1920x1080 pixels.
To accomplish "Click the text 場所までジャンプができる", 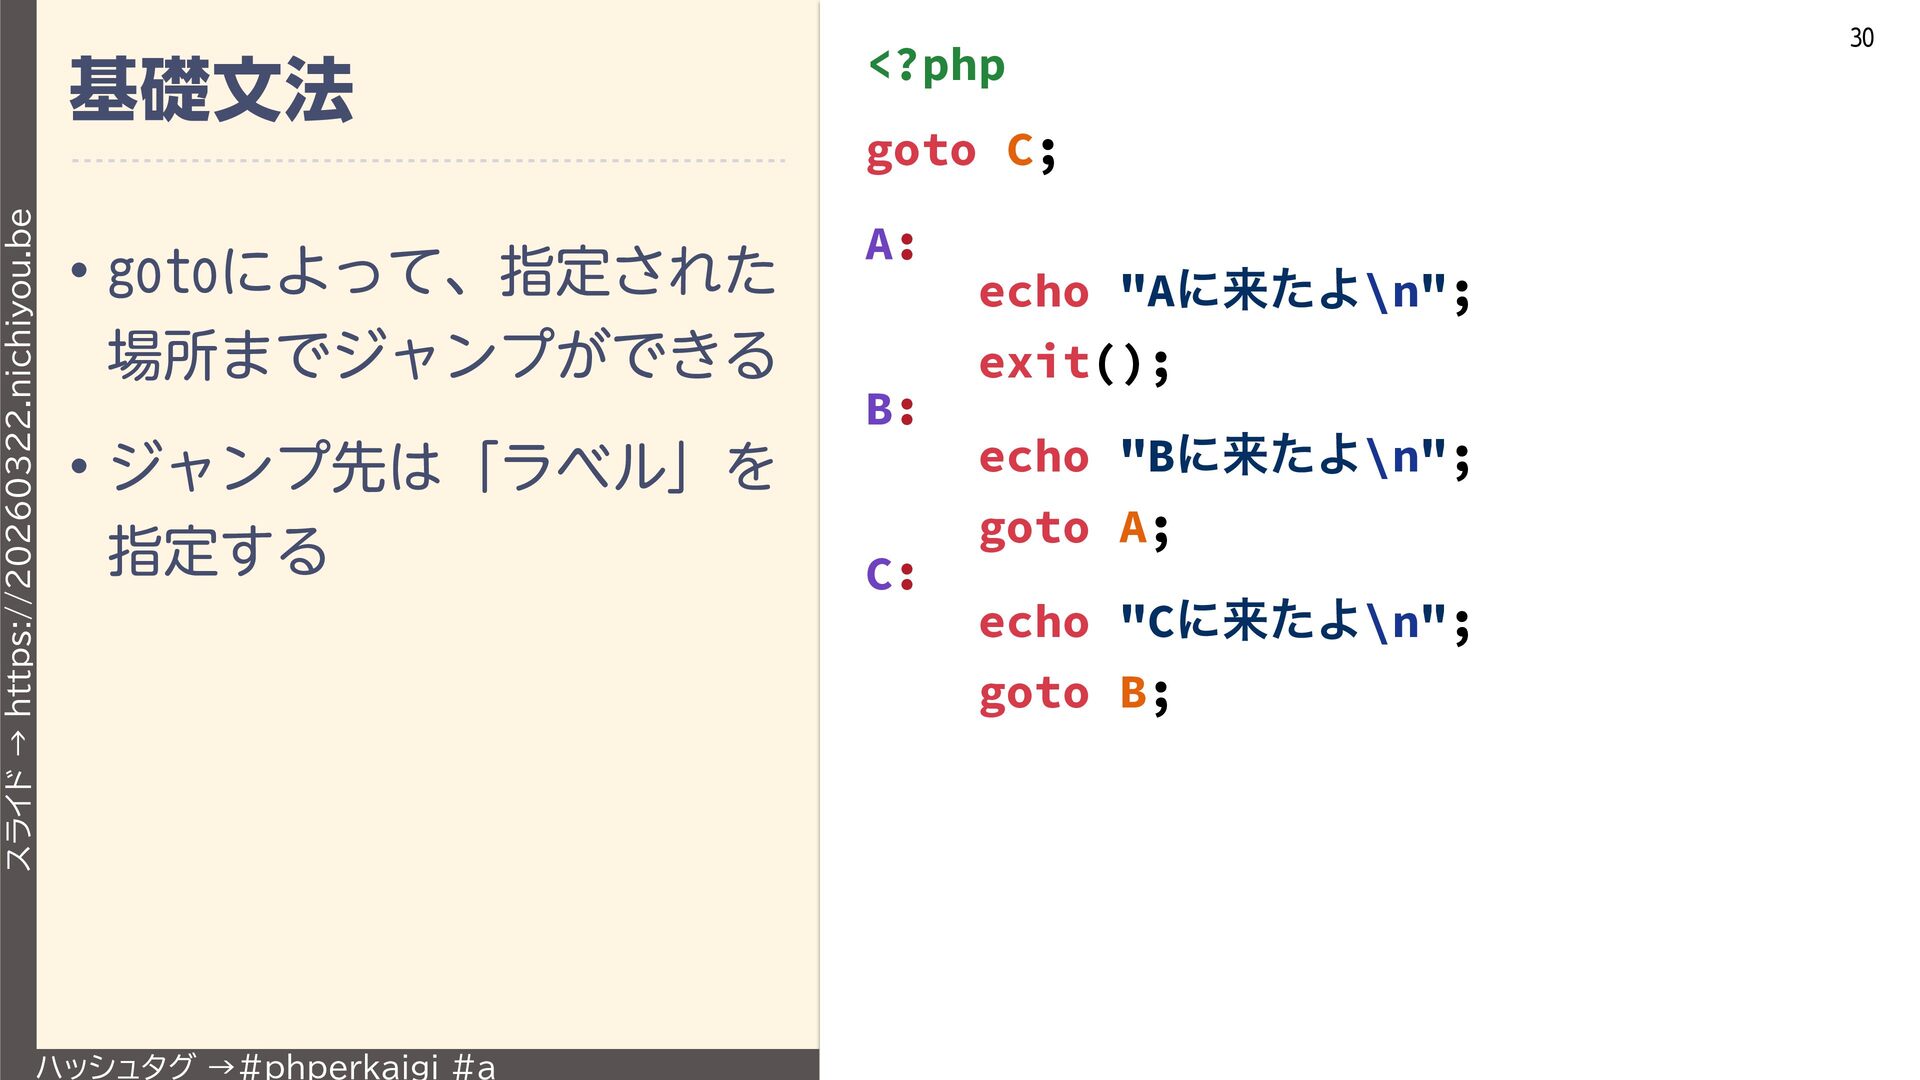I will [440, 355].
